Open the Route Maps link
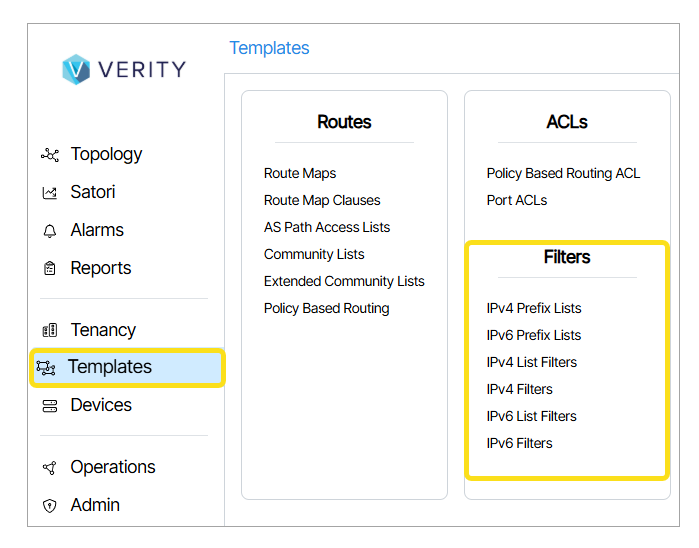Screen dimensions: 699x548 300,174
